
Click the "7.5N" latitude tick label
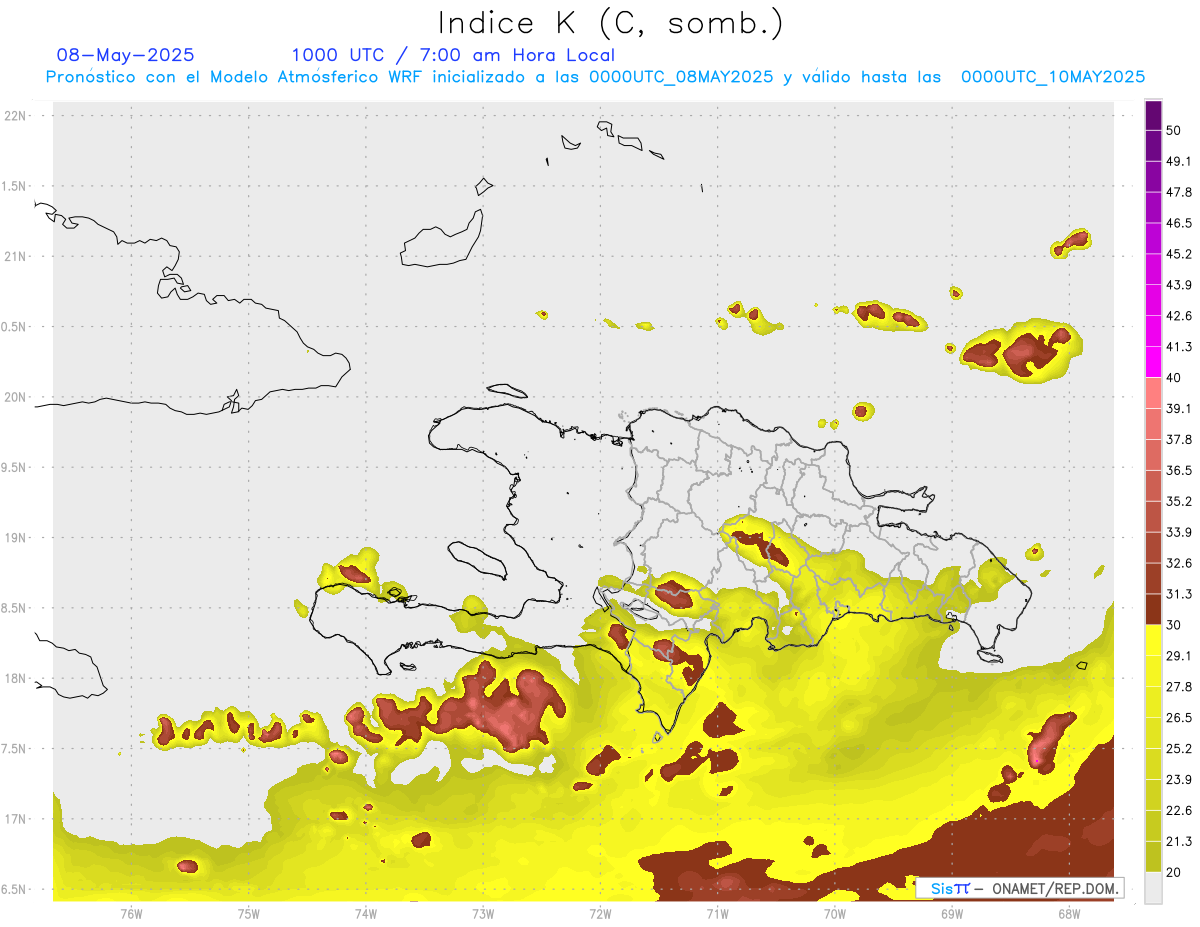click(15, 749)
